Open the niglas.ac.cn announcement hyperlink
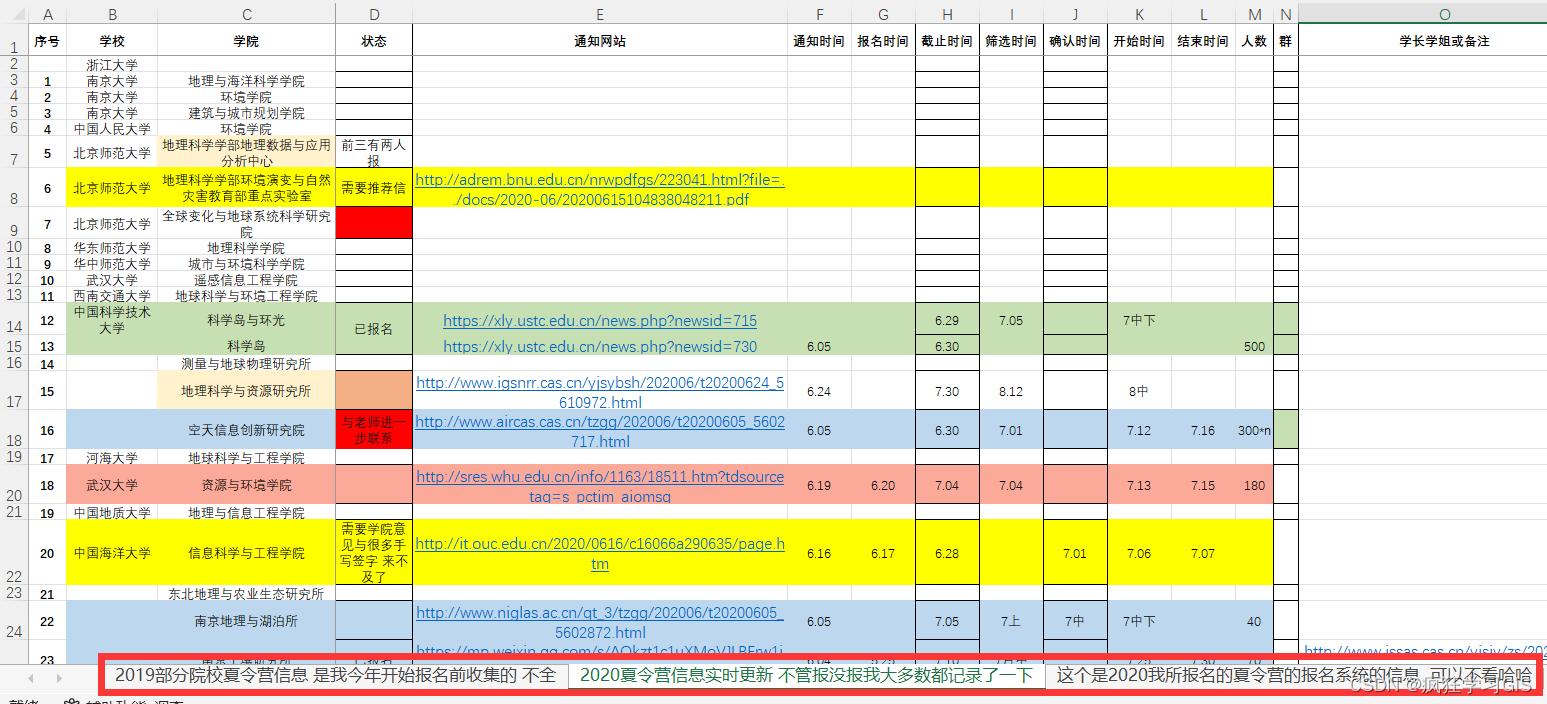Image resolution: width=1547 pixels, height=704 pixels. (600, 620)
